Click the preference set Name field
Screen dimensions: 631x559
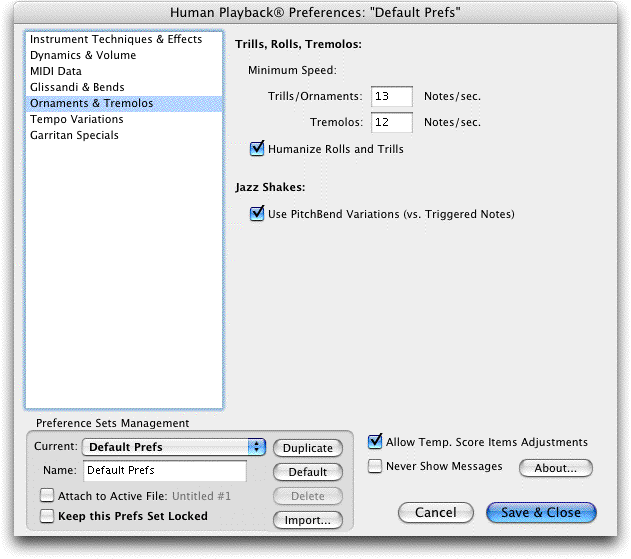(x=165, y=470)
